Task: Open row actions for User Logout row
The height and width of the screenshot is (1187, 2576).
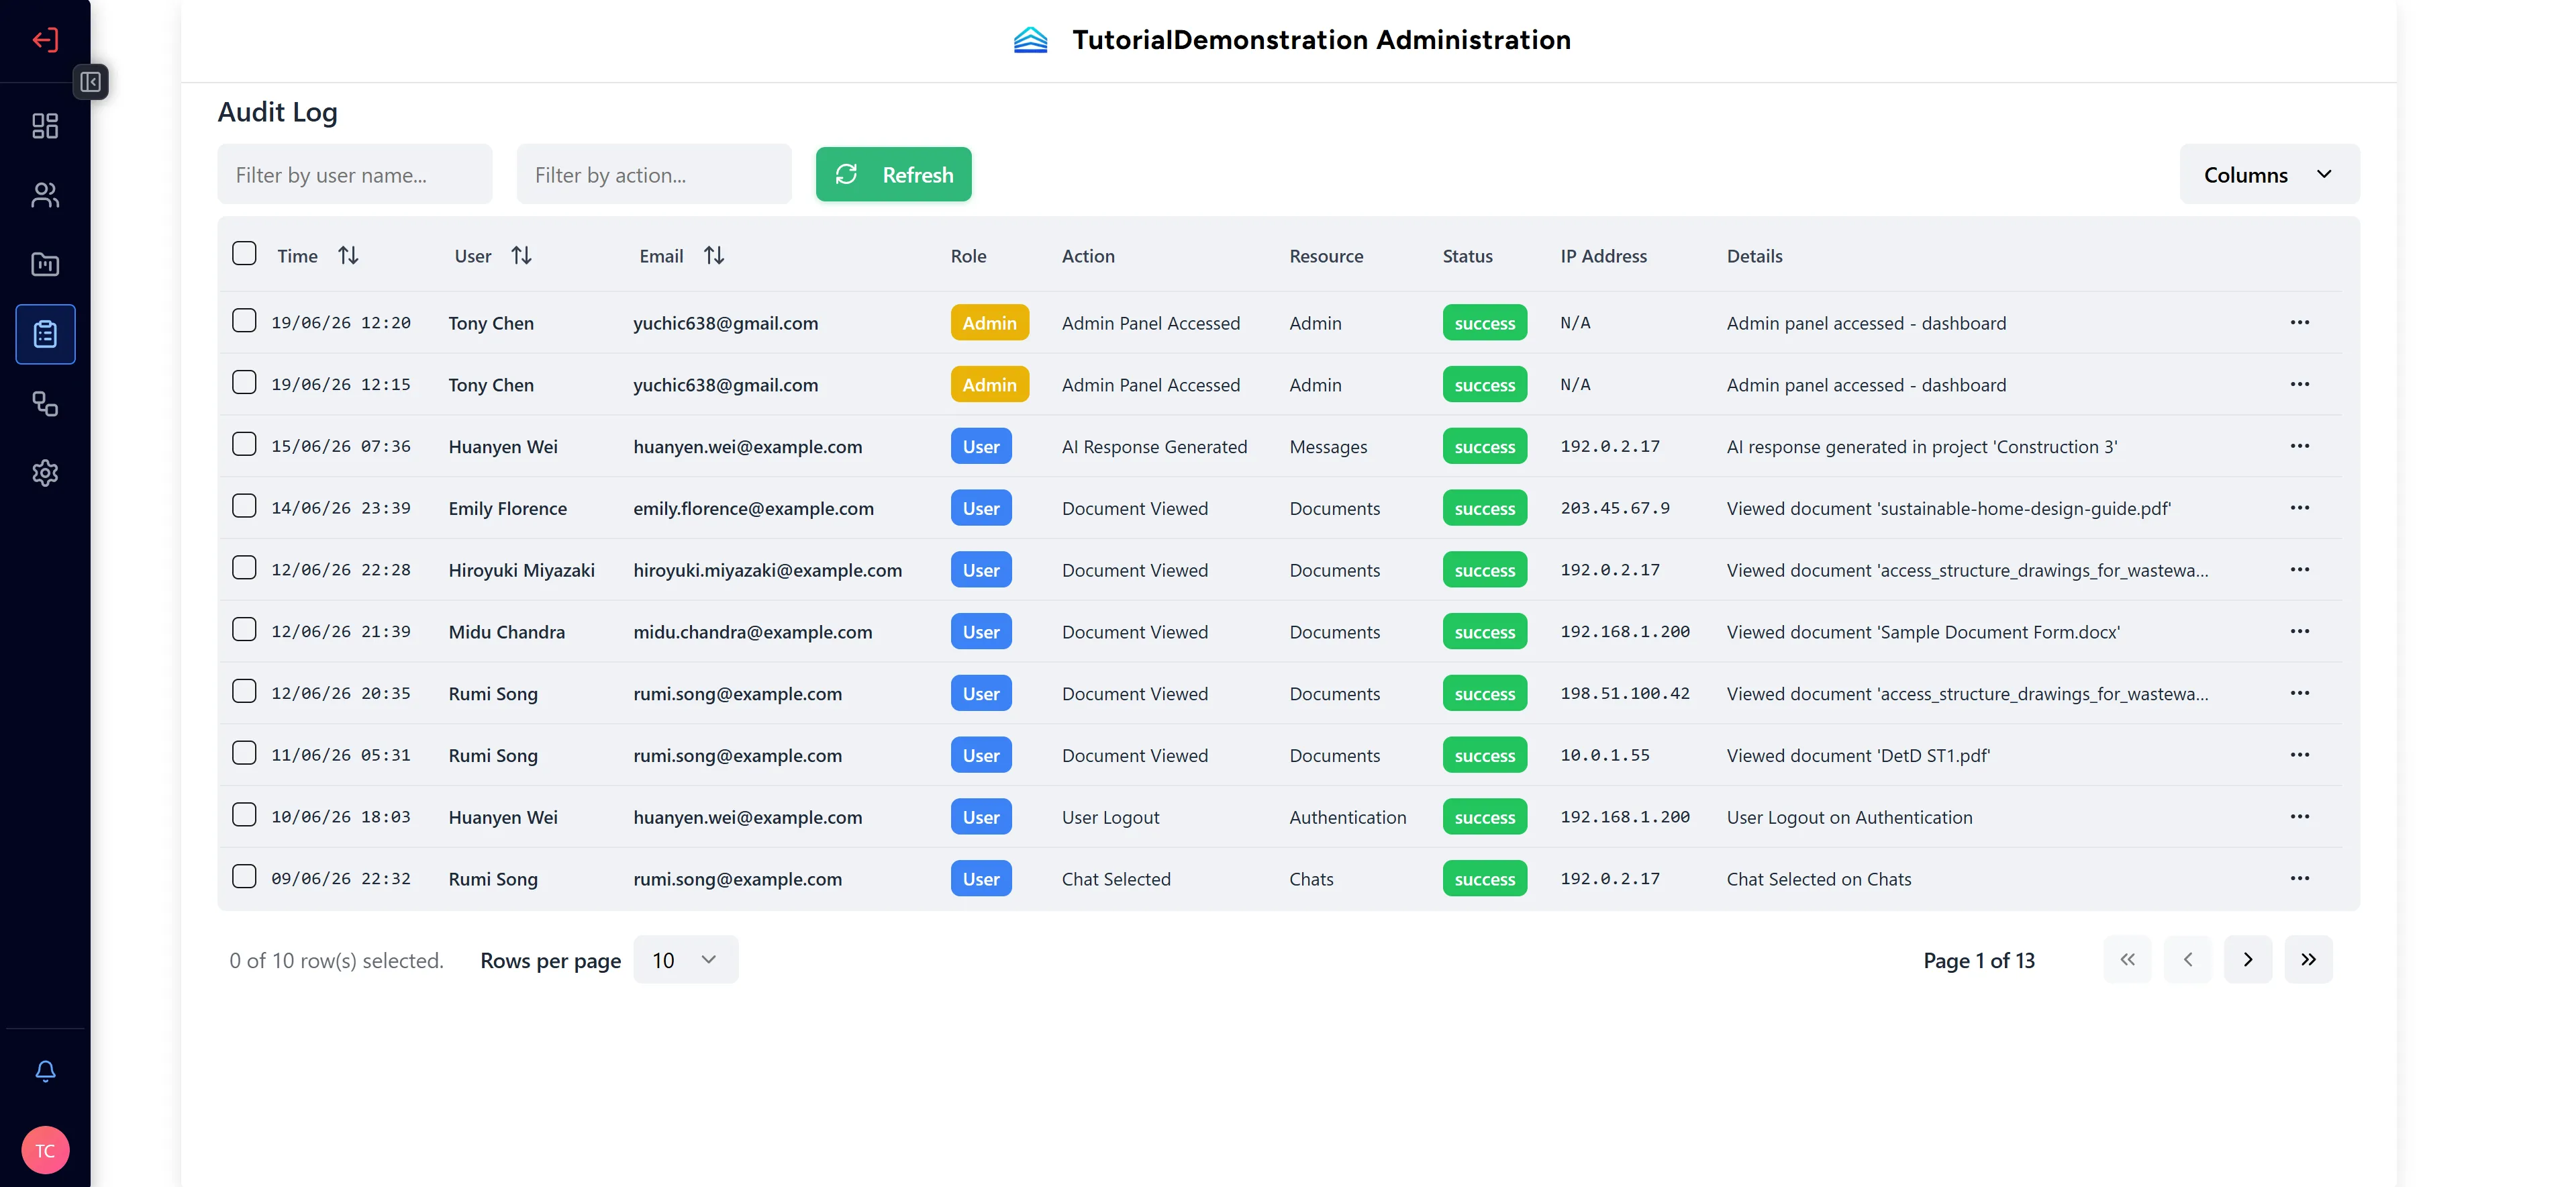Action: click(x=2299, y=816)
